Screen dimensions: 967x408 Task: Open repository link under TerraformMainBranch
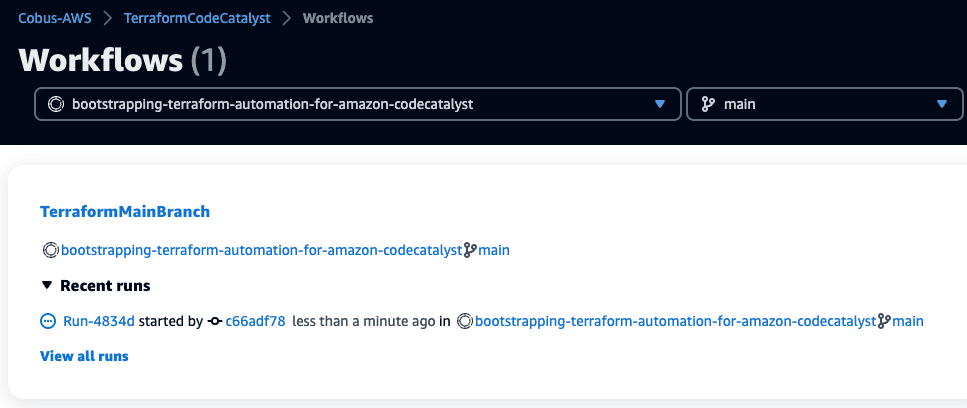tap(261, 250)
